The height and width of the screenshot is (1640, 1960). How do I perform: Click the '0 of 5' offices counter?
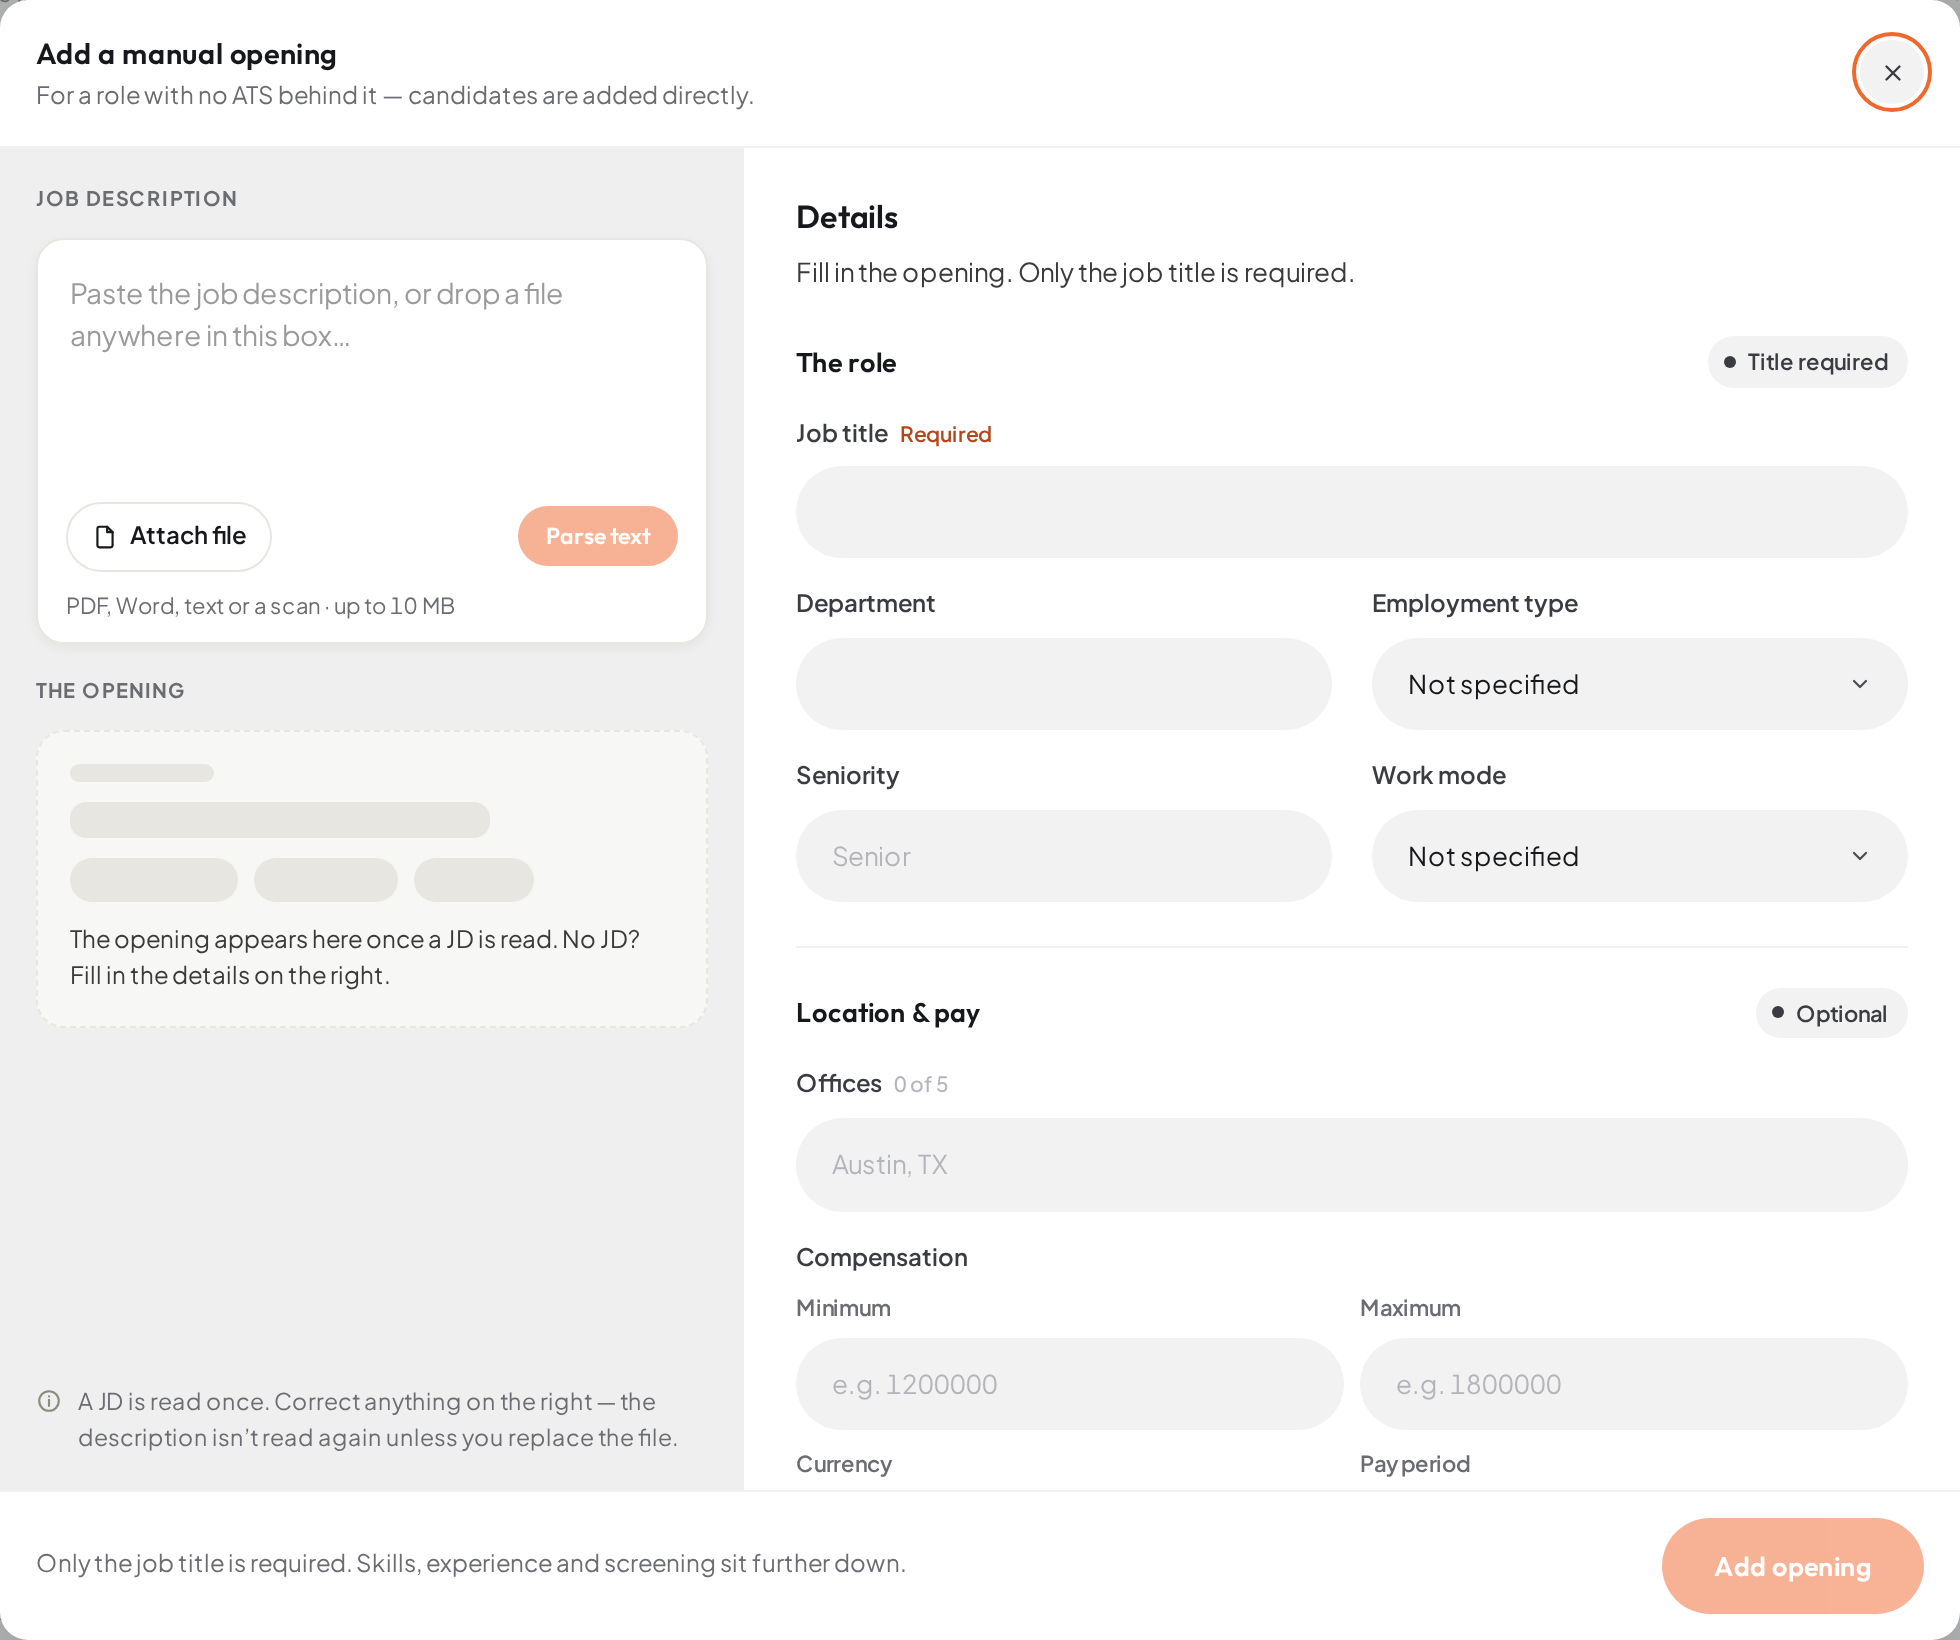(x=921, y=1084)
